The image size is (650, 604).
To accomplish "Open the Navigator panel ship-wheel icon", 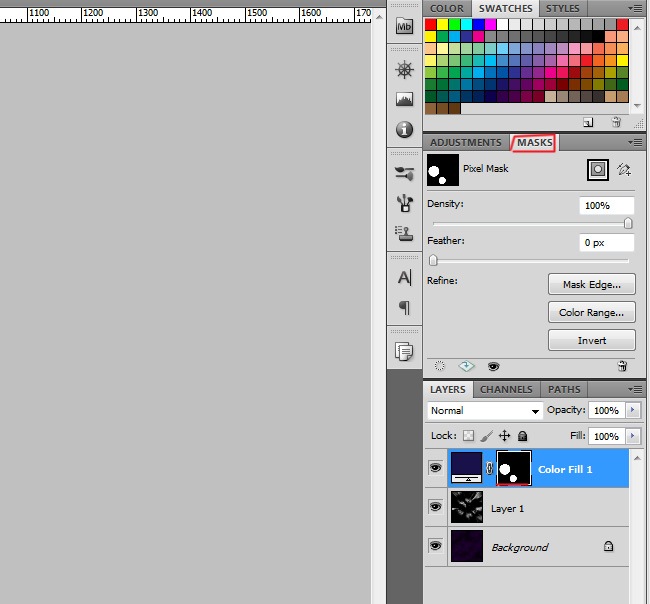I will pos(405,69).
